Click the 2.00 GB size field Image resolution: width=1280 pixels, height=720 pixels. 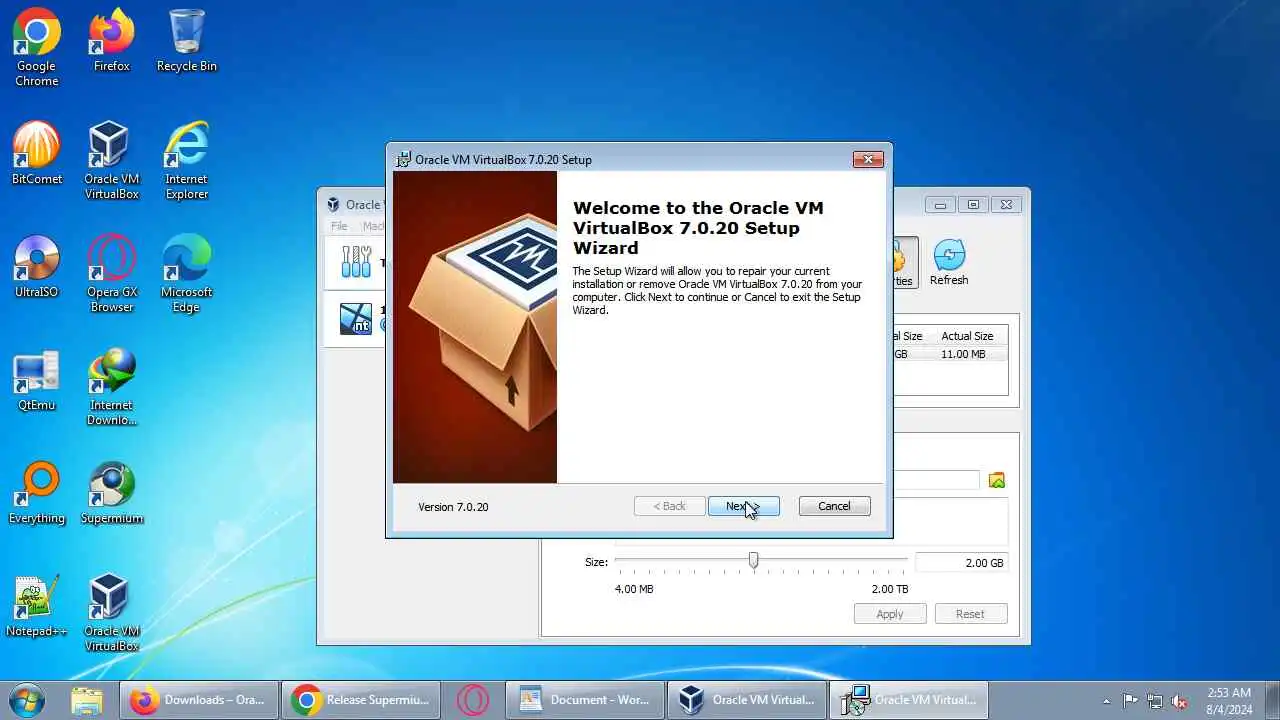[x=961, y=563]
